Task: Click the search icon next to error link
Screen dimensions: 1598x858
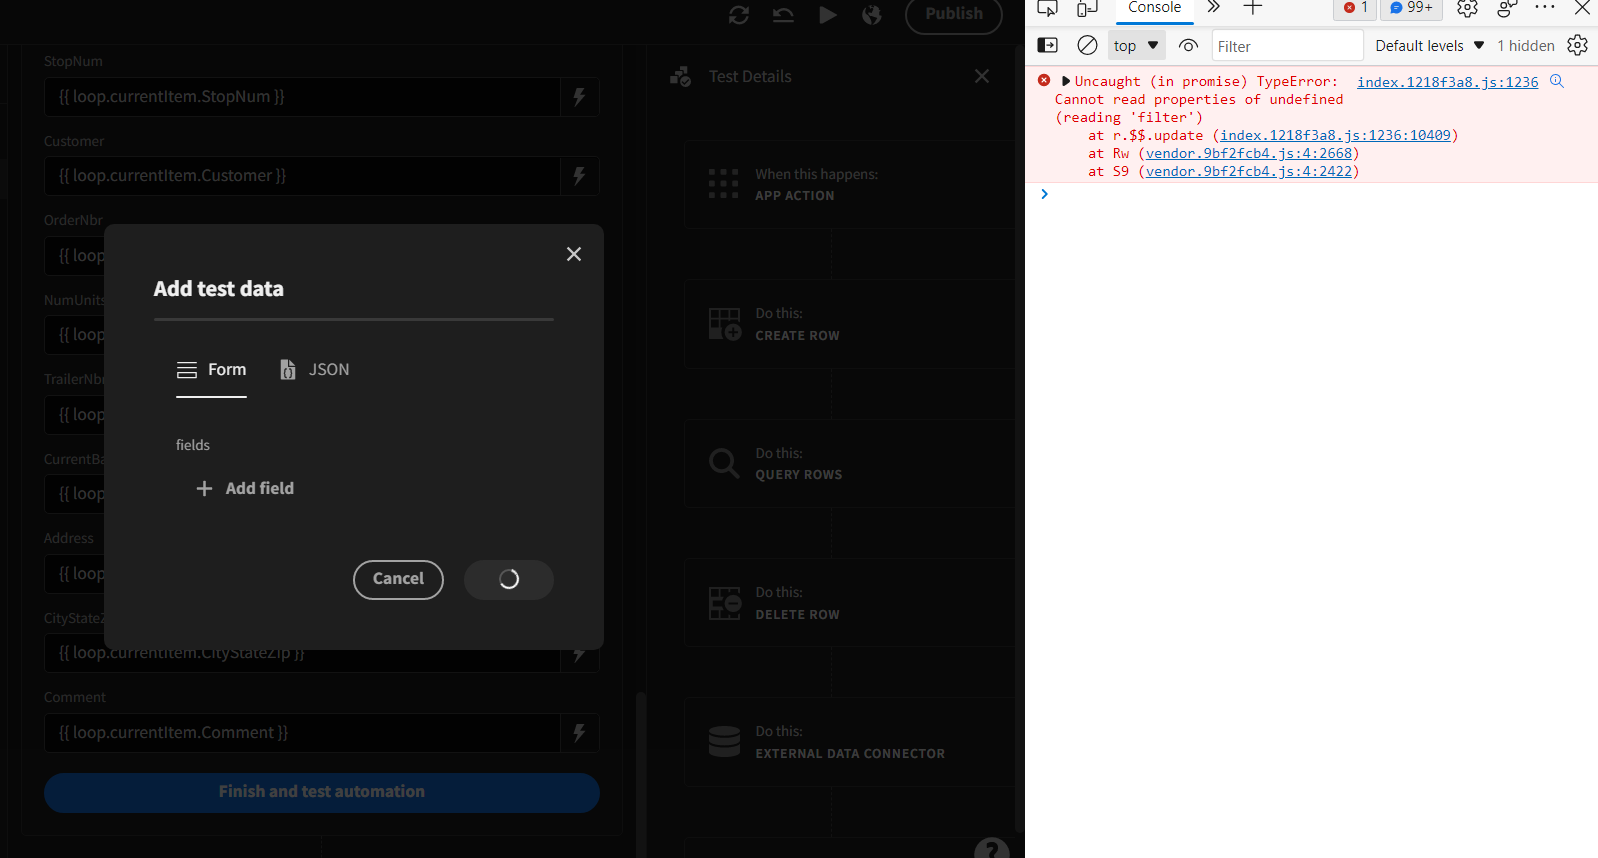Action: point(1557,81)
